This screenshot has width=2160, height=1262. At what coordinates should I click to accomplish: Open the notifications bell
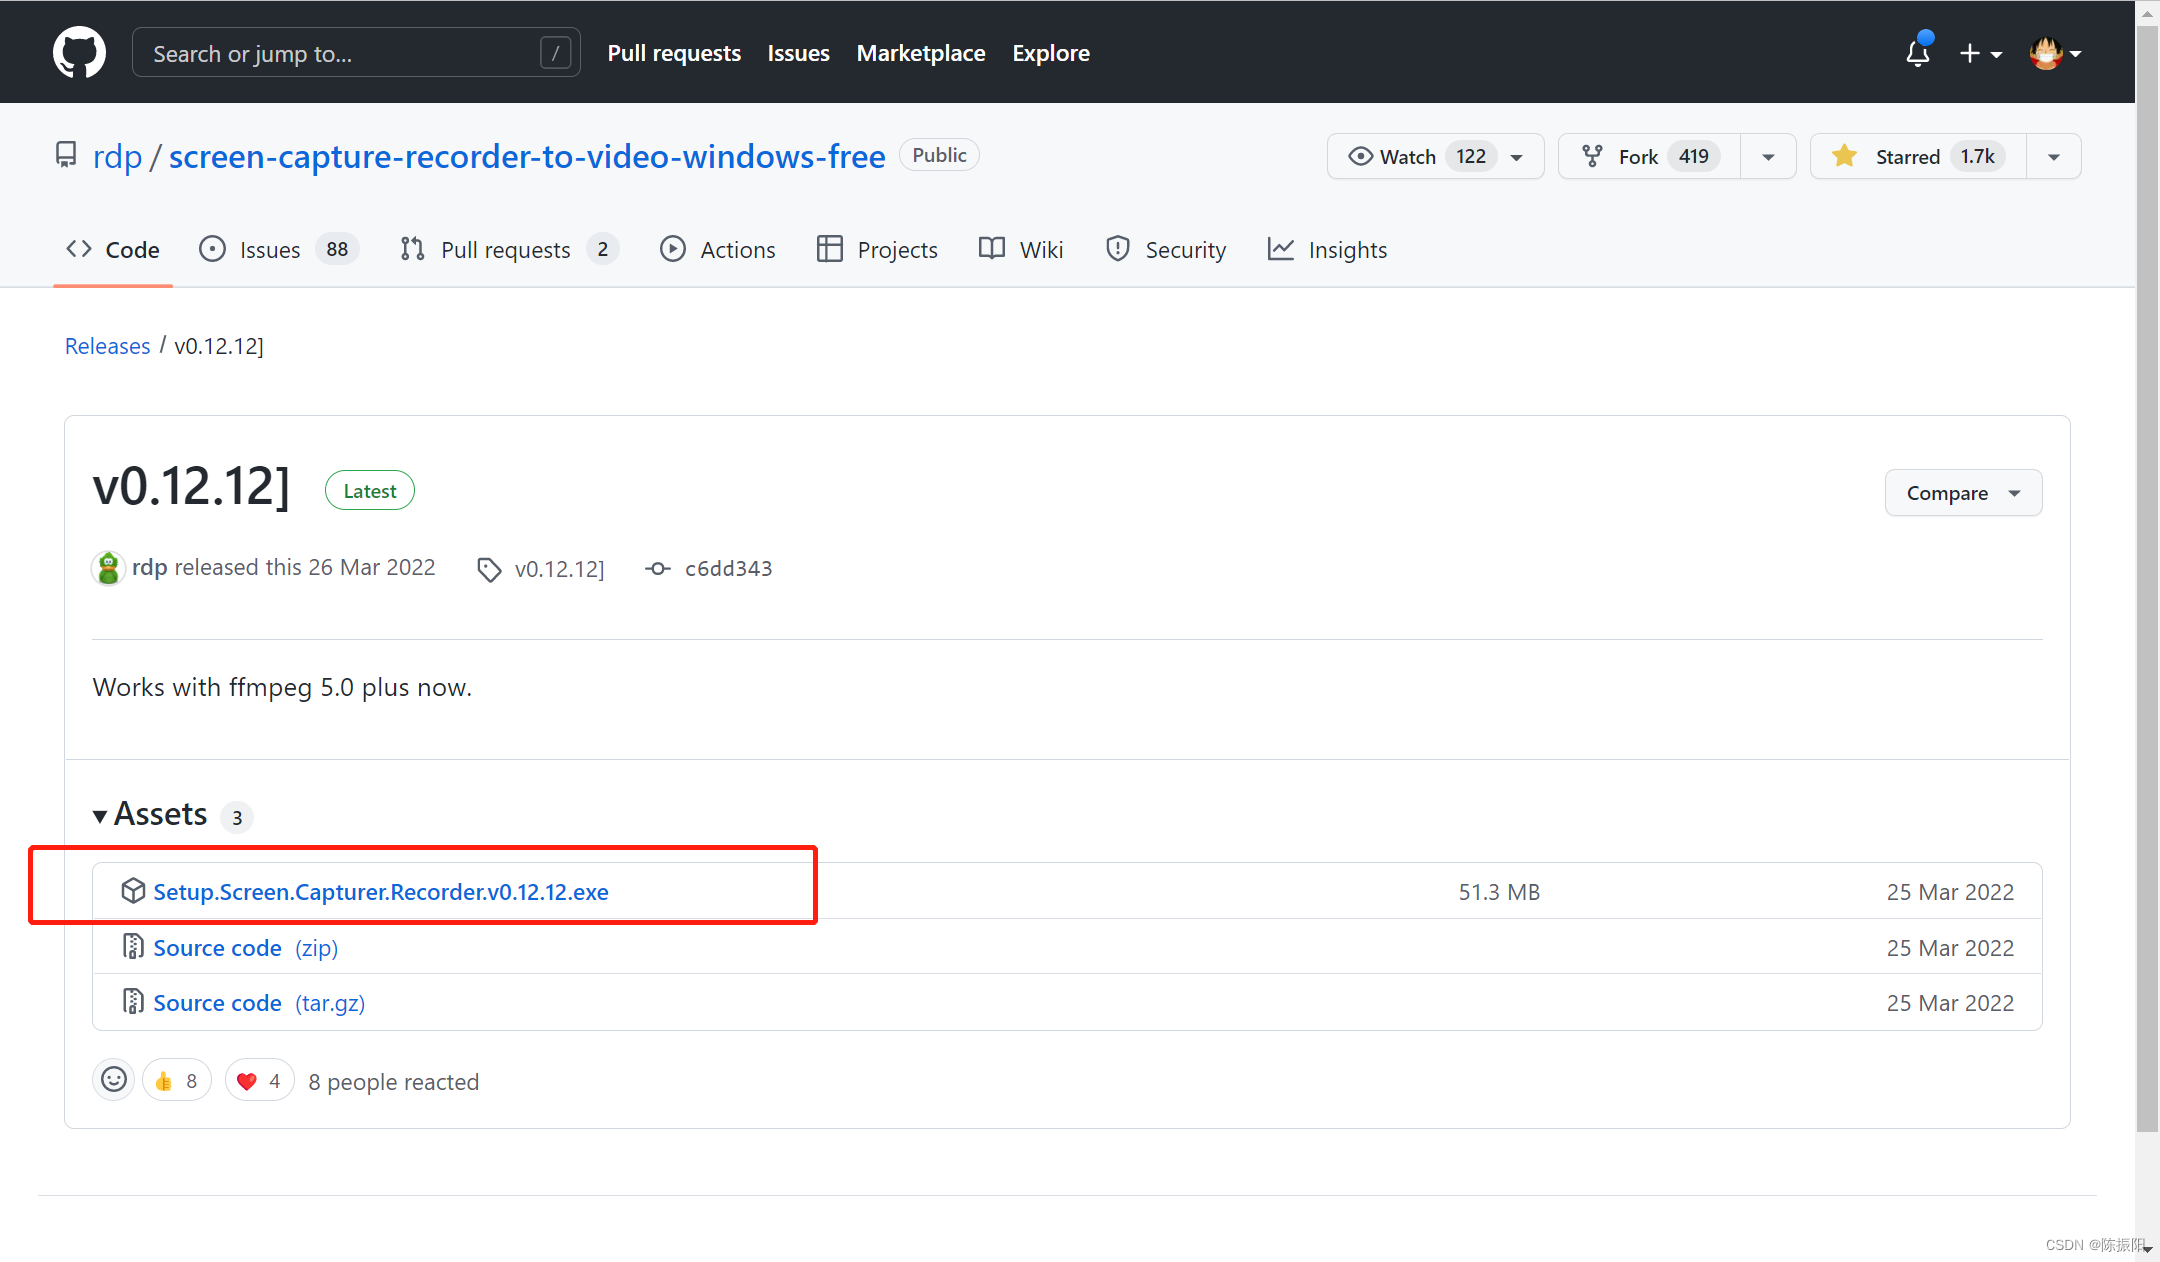tap(1917, 52)
